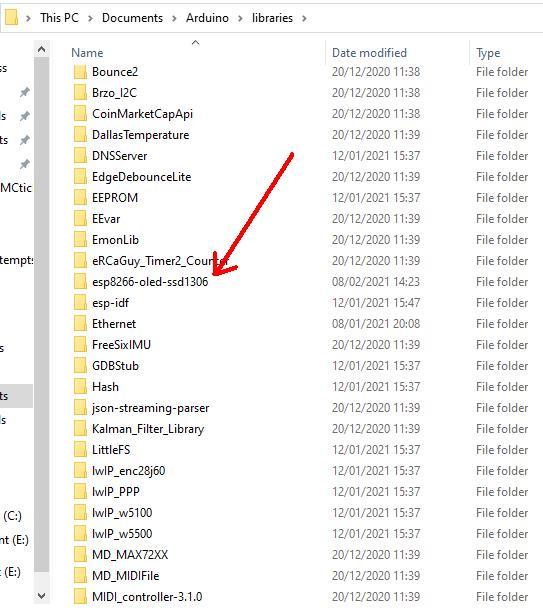Click the navigation pane scroll up arrow

pyautogui.click(x=41, y=49)
